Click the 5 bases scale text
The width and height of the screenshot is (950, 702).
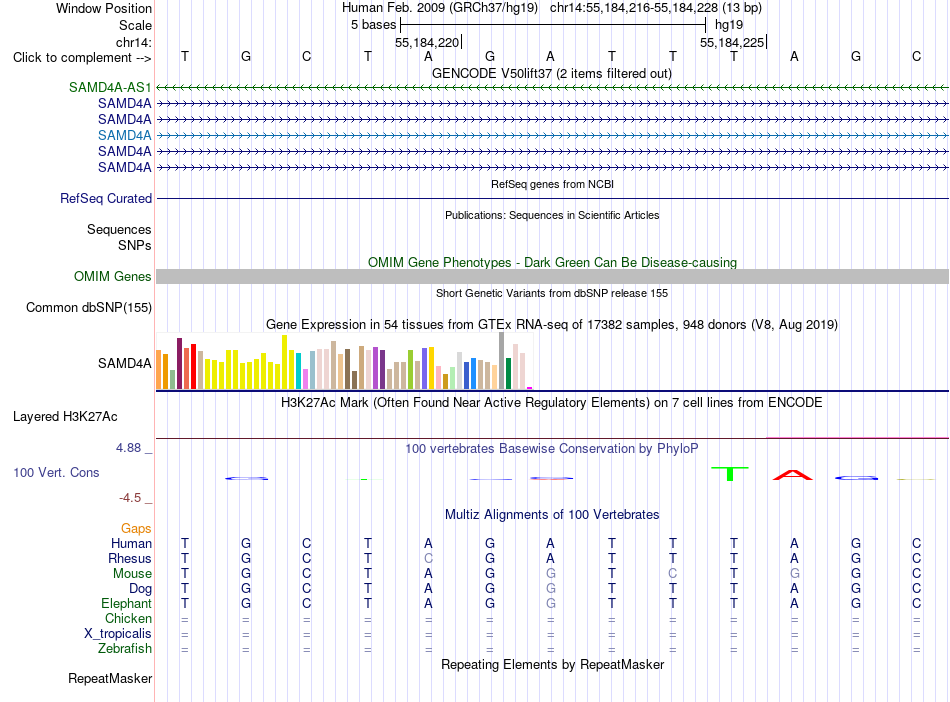click(x=373, y=25)
